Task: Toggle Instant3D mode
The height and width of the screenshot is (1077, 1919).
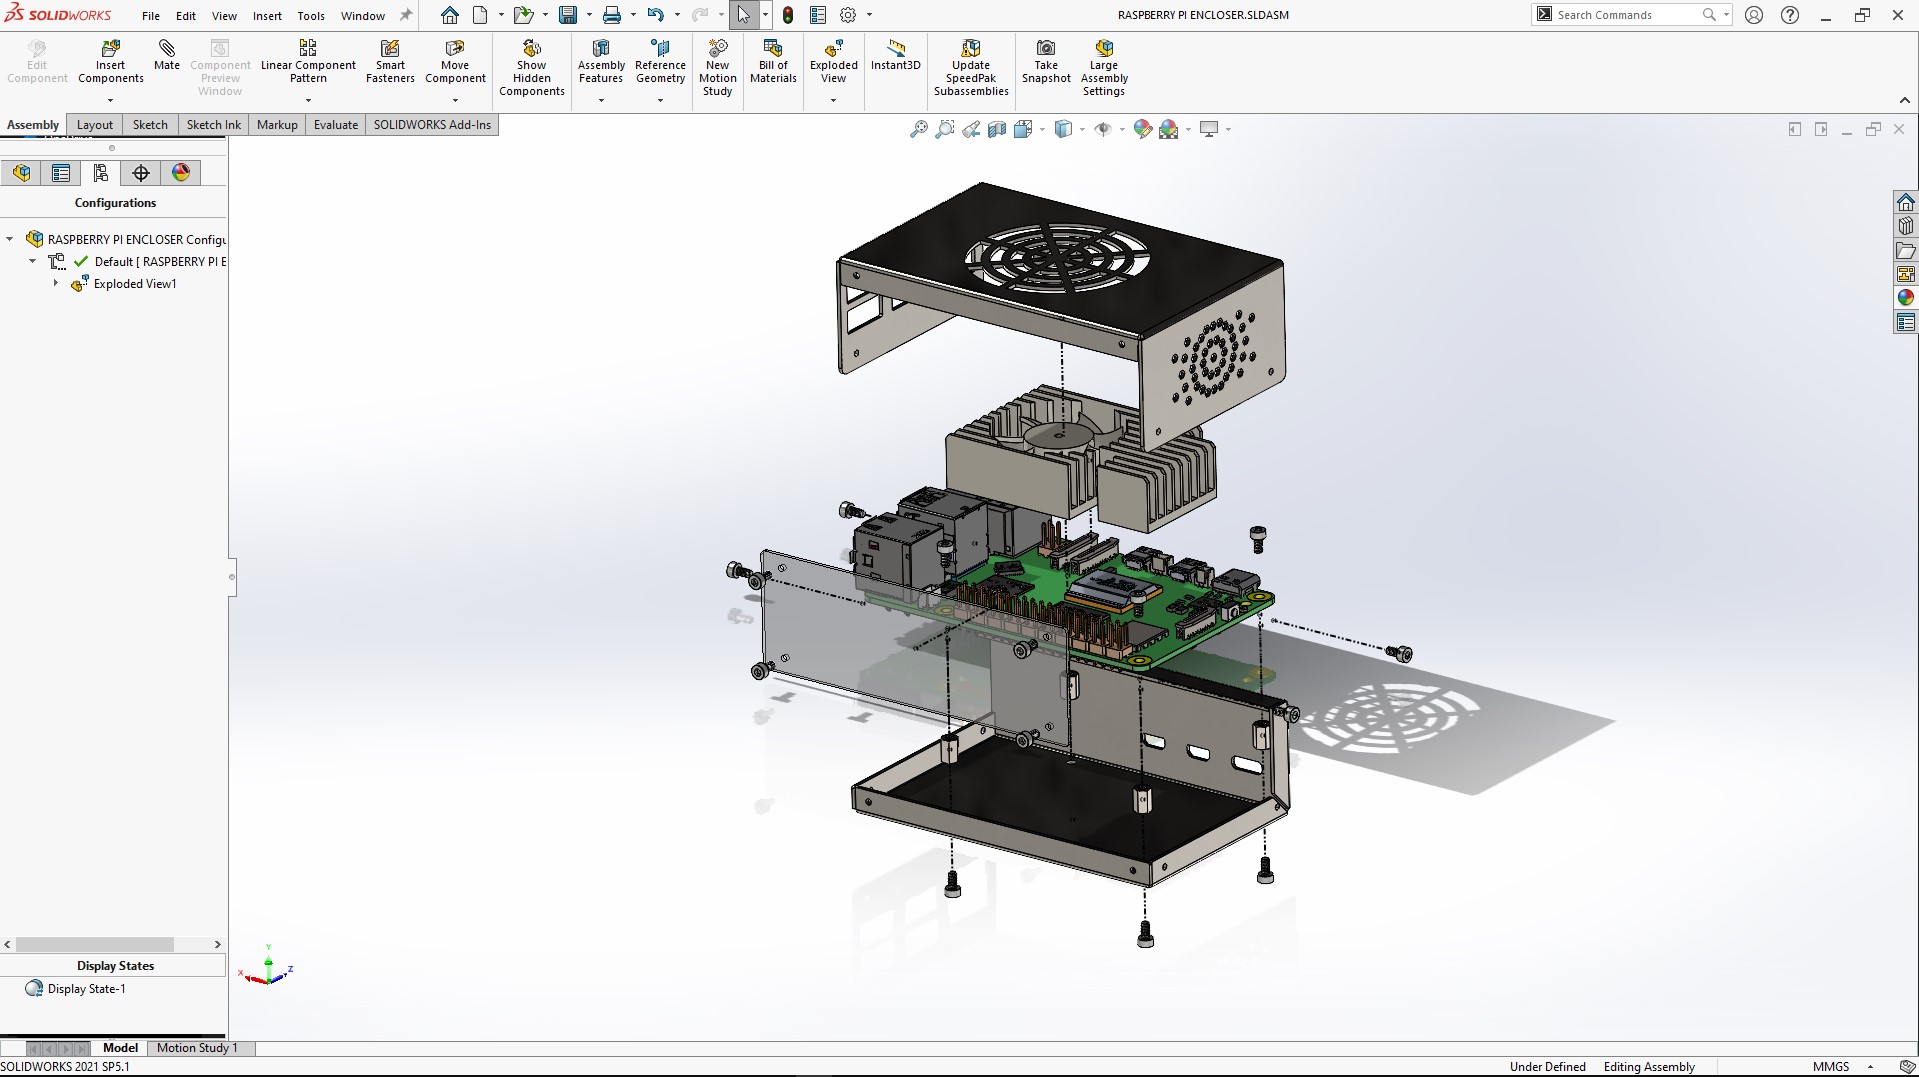Action: point(895,56)
